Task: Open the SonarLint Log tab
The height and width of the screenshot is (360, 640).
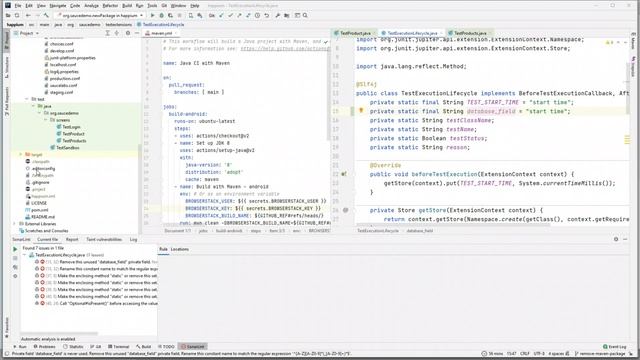Action: point(133,240)
